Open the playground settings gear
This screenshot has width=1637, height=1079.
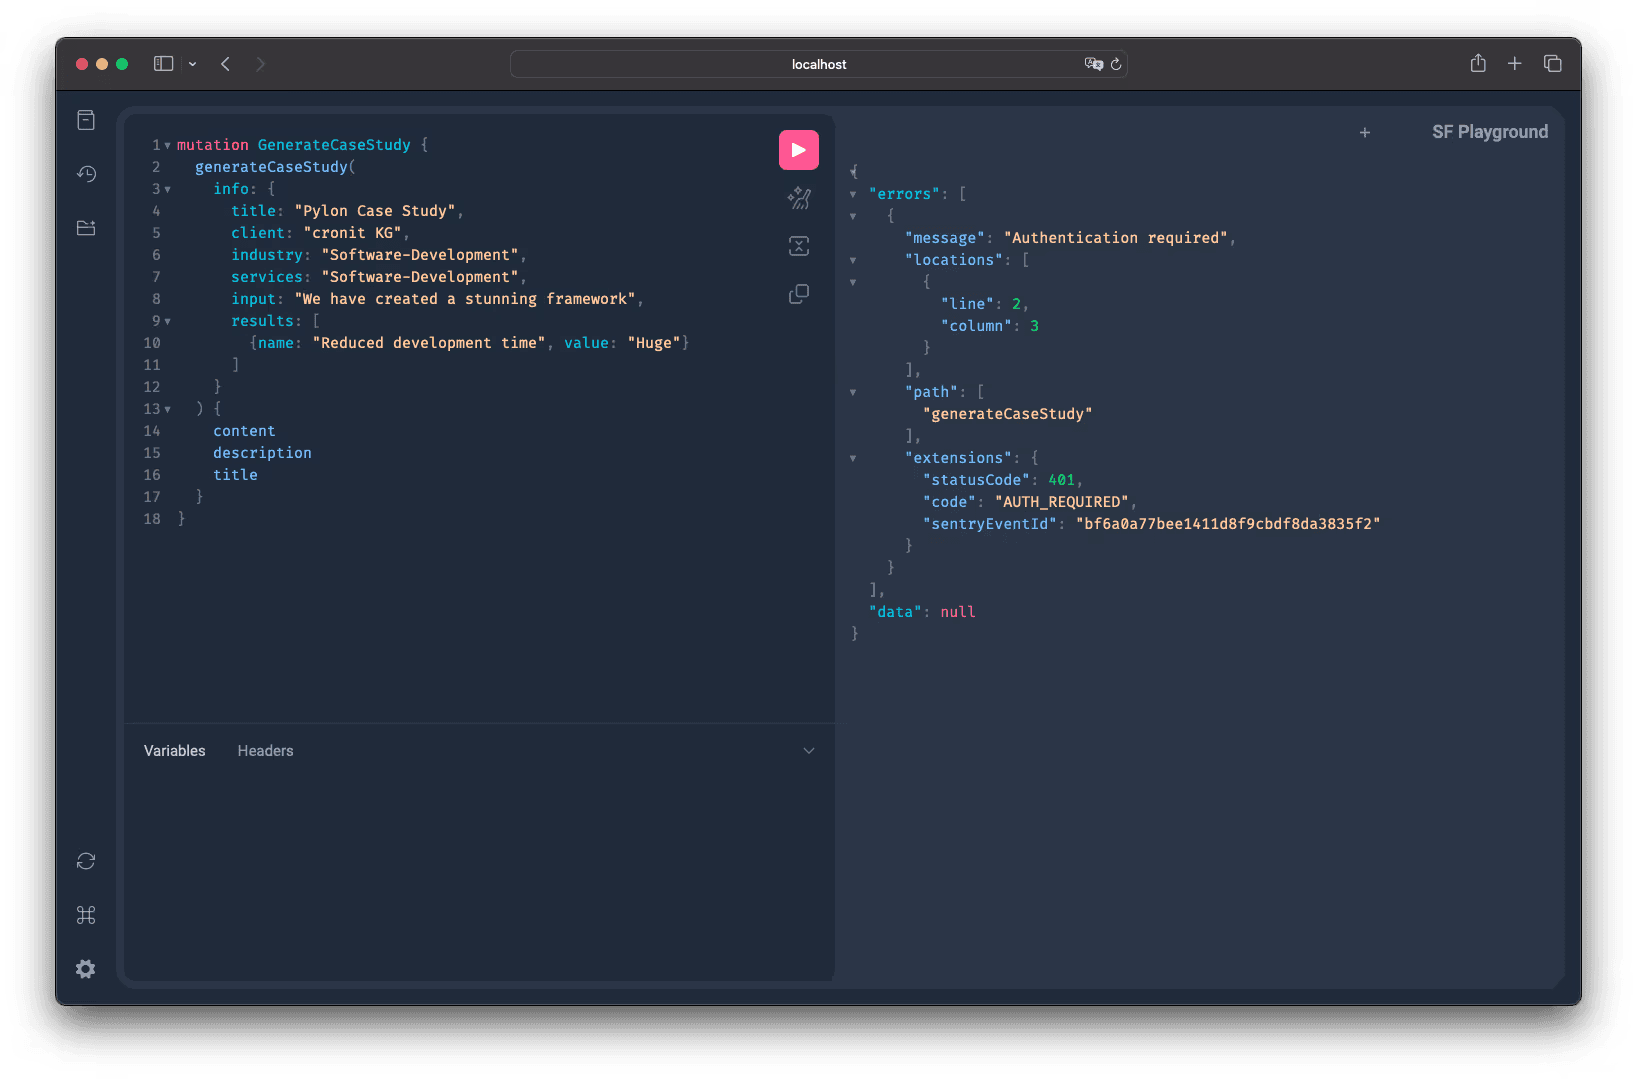click(x=85, y=969)
